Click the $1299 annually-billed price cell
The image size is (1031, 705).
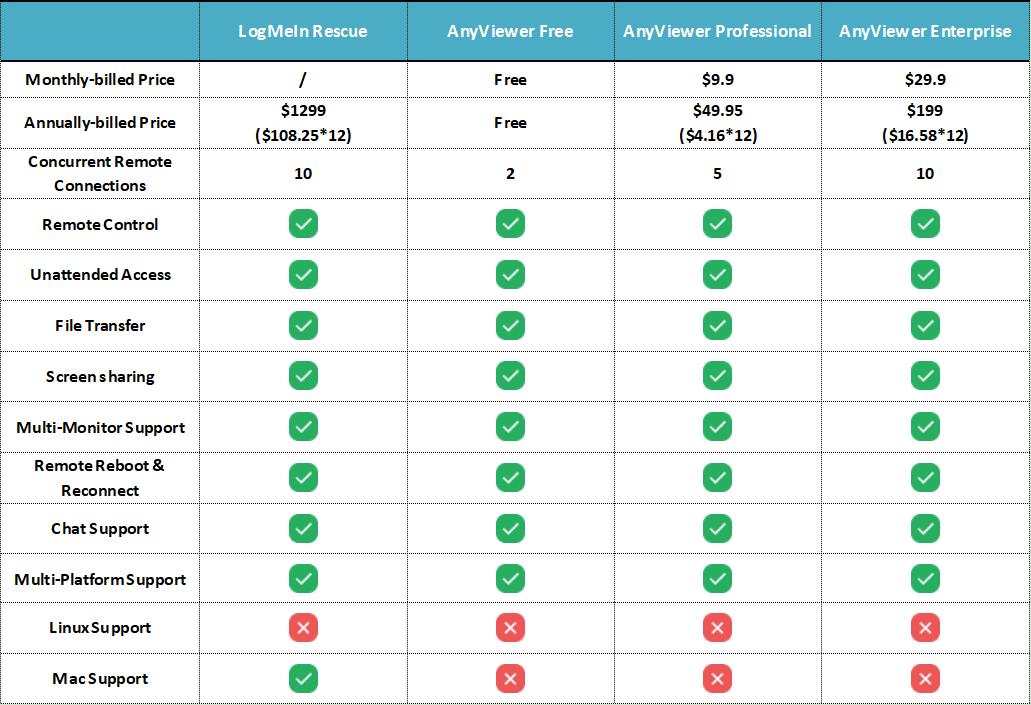(303, 122)
